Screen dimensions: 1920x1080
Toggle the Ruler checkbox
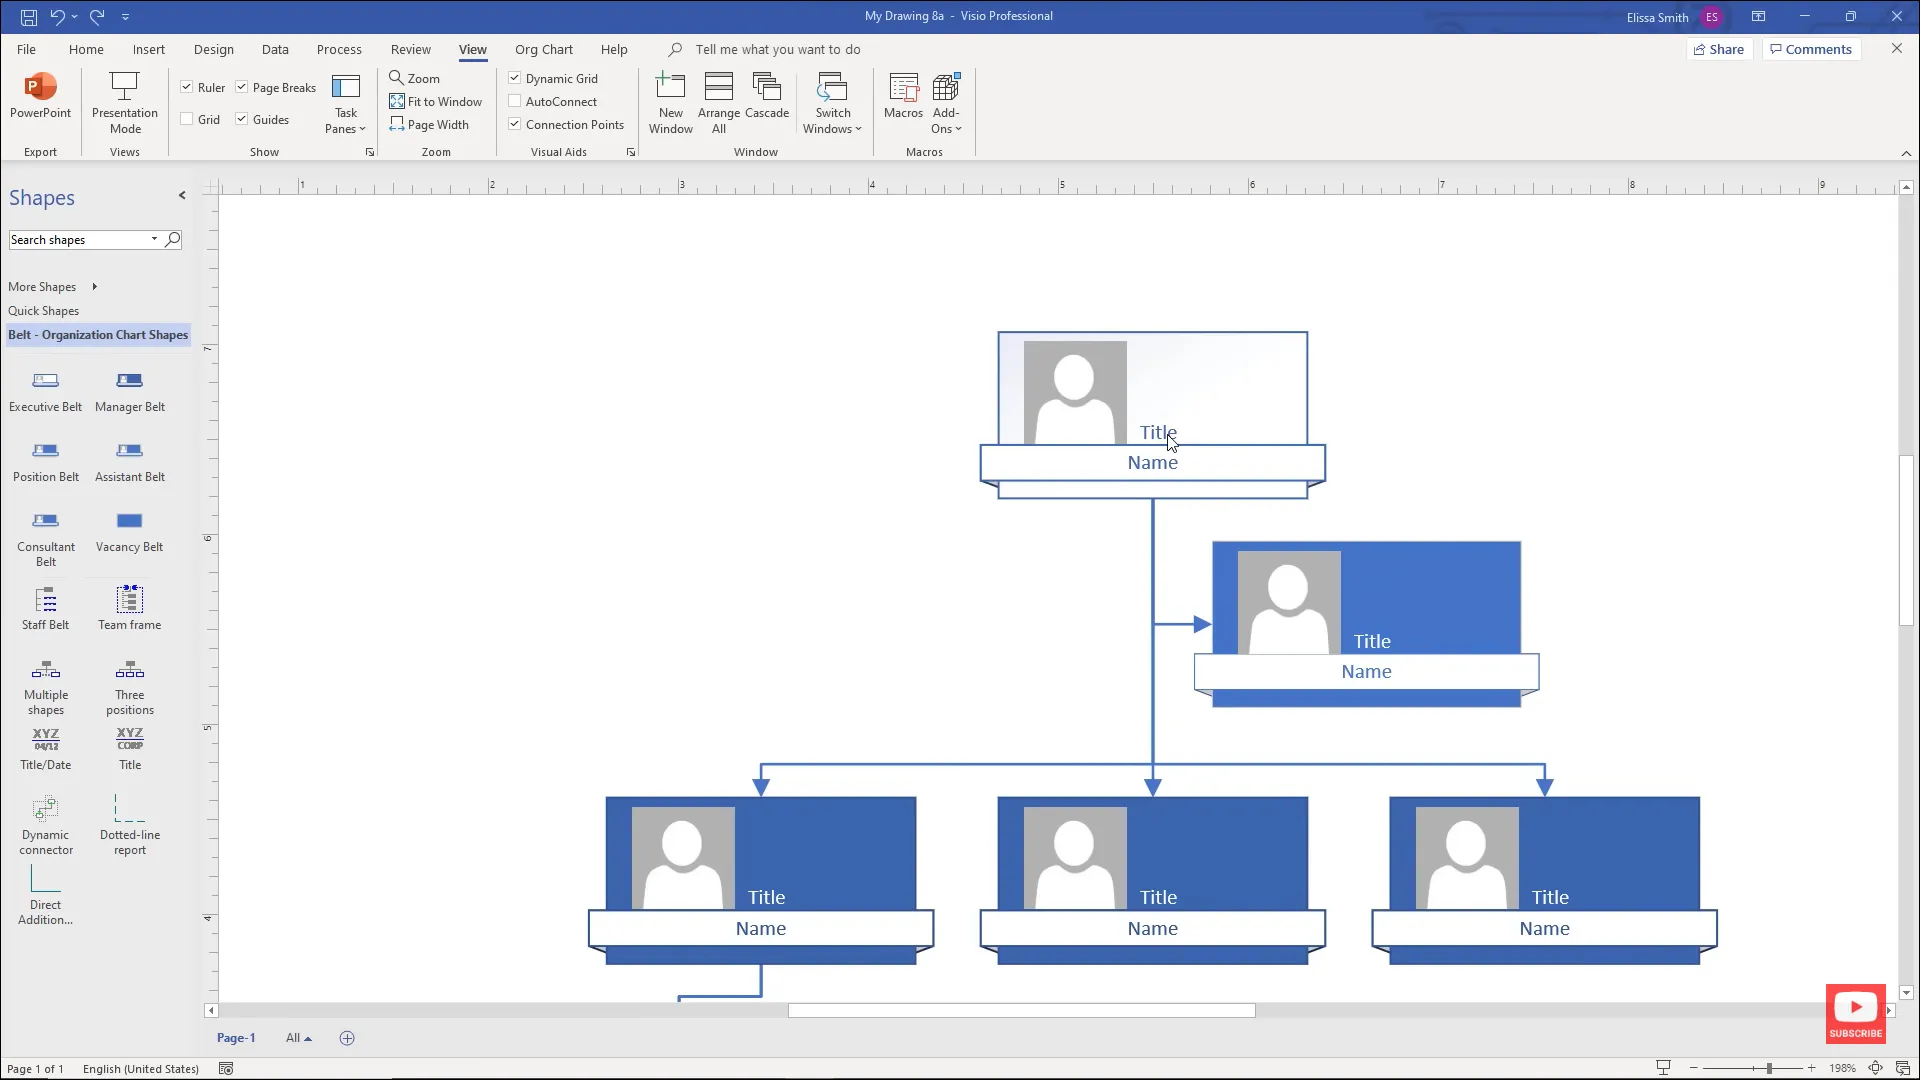coord(187,86)
